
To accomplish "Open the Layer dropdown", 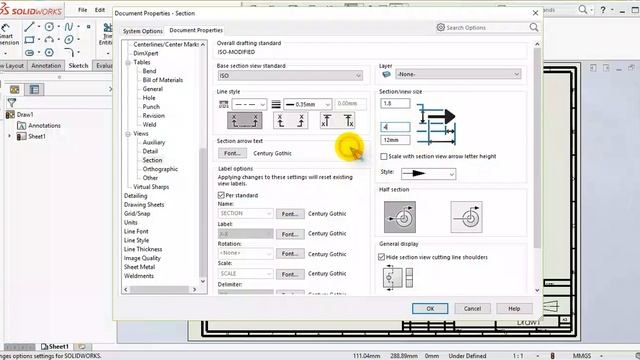I will tap(458, 74).
